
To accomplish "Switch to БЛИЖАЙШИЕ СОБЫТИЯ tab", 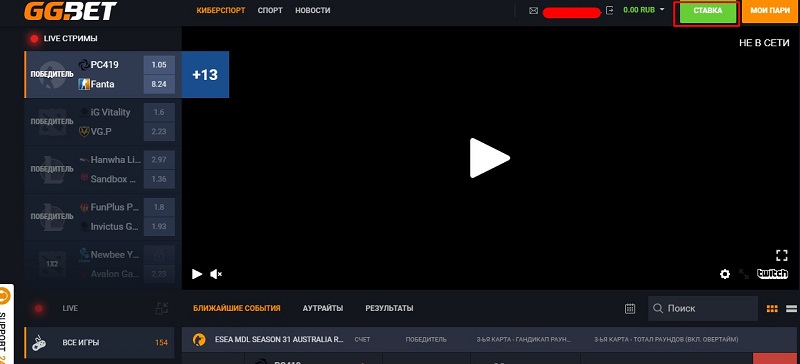I will point(237,308).
